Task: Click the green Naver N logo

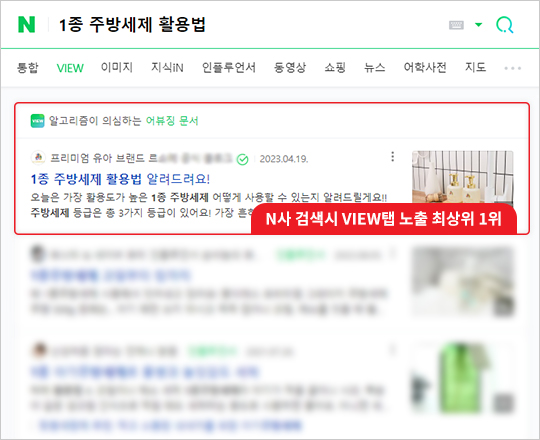Action: pyautogui.click(x=27, y=24)
